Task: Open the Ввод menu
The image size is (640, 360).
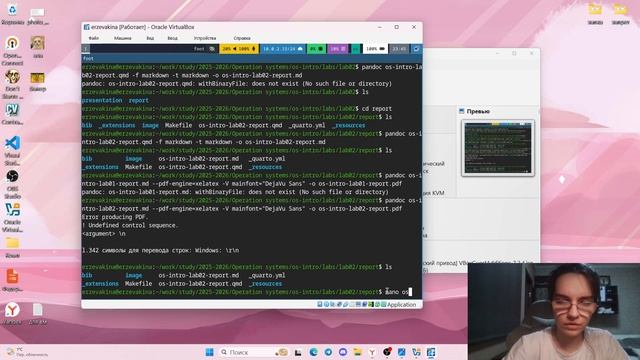Action: [x=172, y=38]
